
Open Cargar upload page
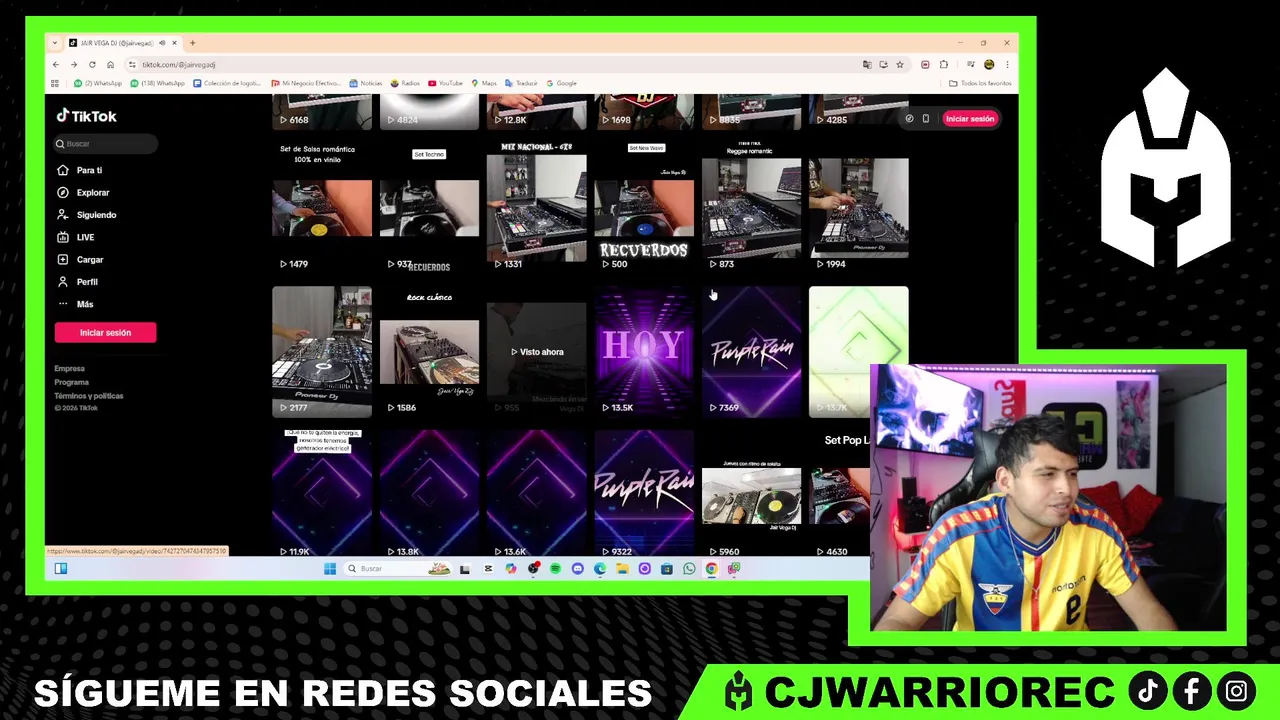(x=80, y=259)
